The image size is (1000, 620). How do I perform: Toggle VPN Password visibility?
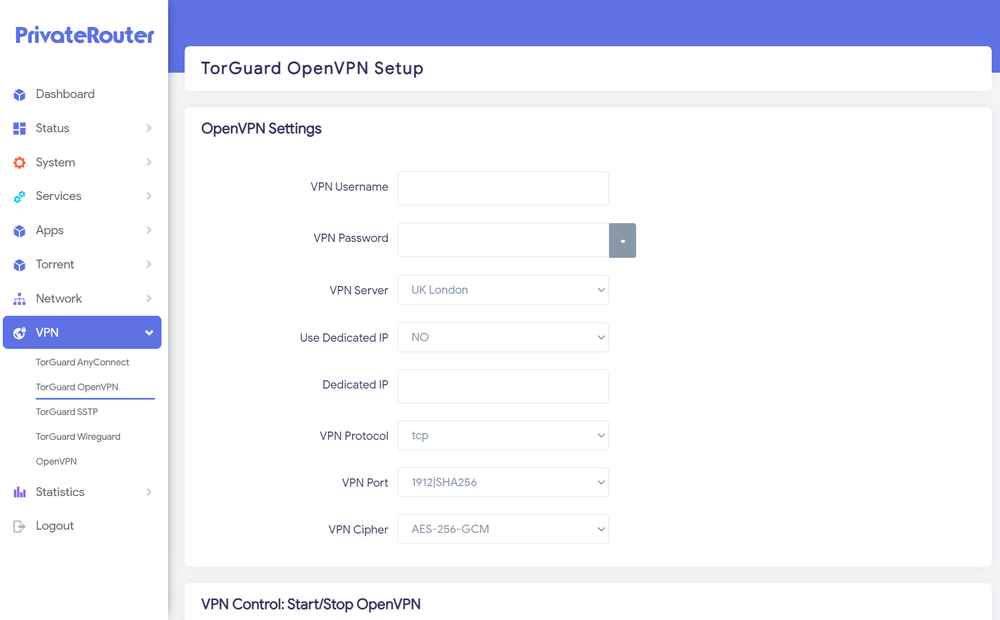point(622,240)
